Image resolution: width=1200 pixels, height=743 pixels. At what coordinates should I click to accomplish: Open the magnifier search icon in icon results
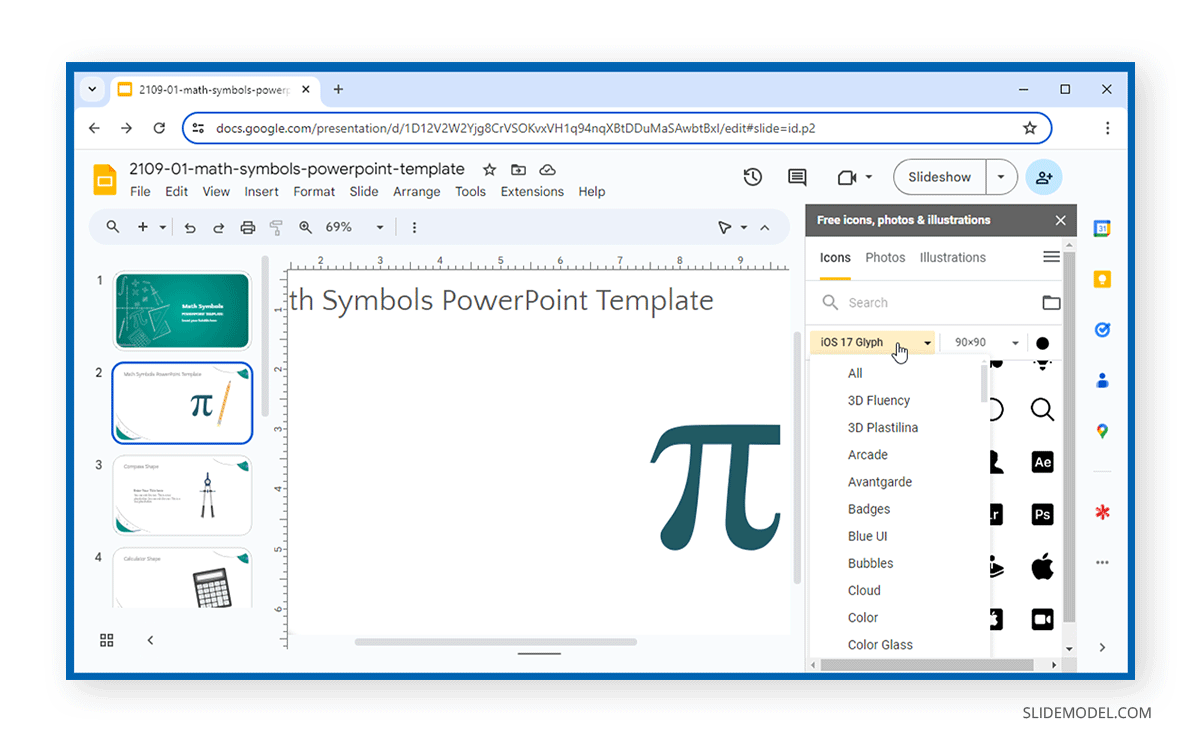pos(1042,409)
